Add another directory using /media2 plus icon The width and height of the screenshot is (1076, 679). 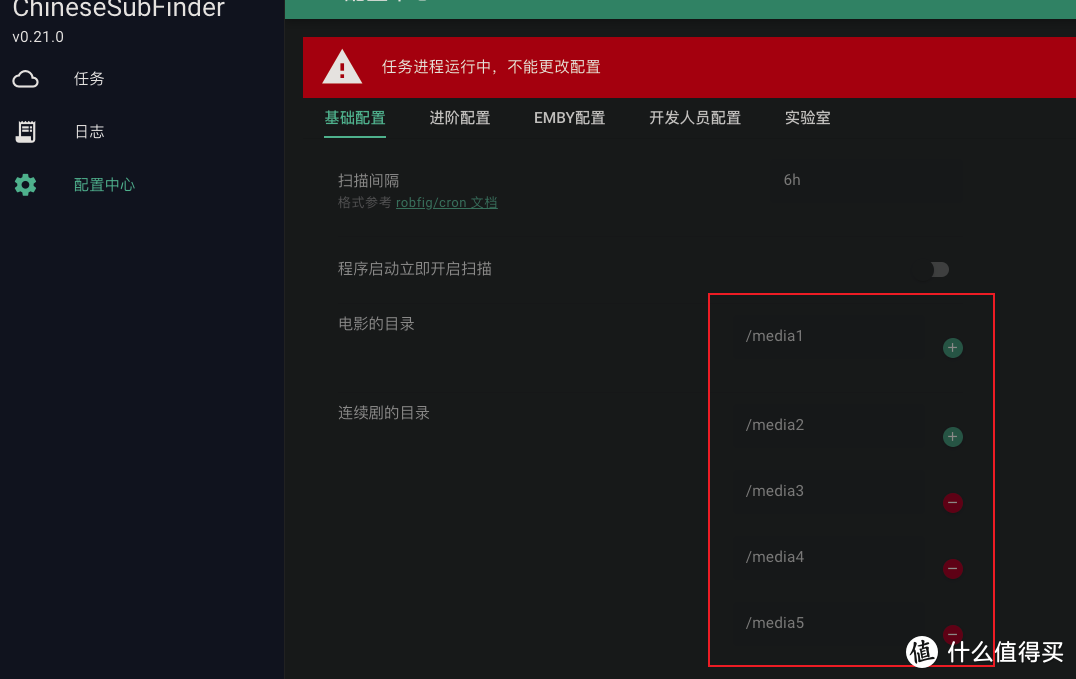tap(952, 437)
